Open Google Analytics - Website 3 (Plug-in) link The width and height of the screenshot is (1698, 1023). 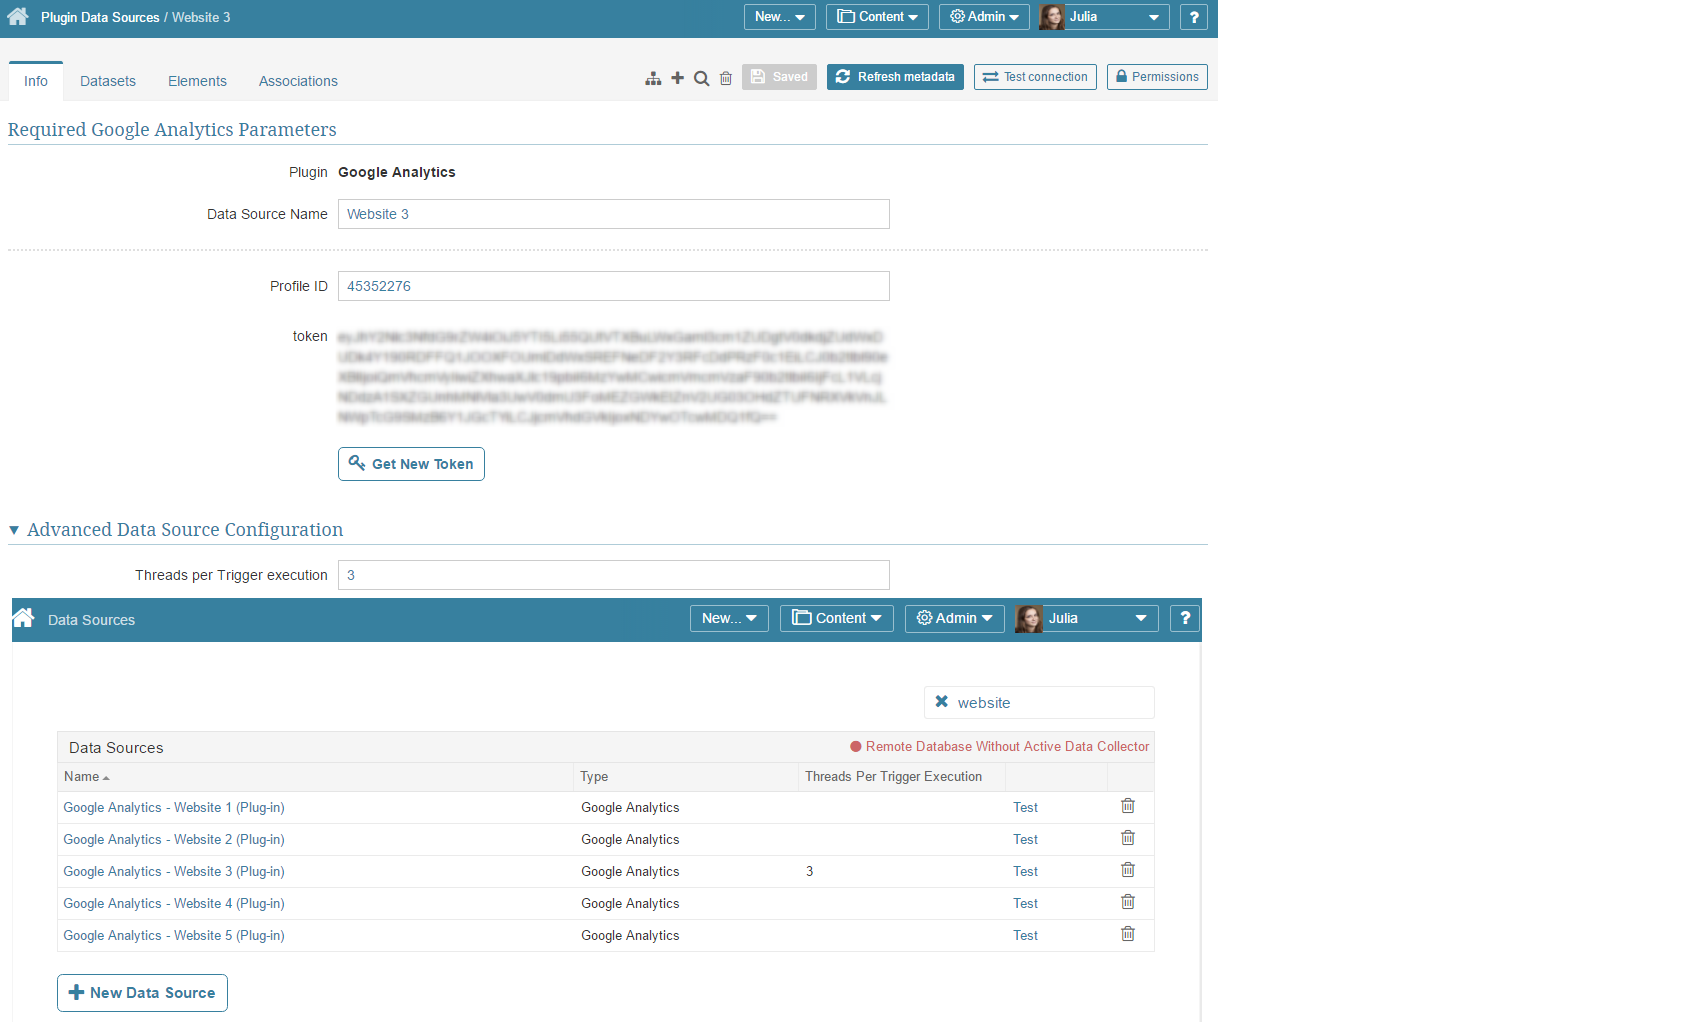(174, 872)
